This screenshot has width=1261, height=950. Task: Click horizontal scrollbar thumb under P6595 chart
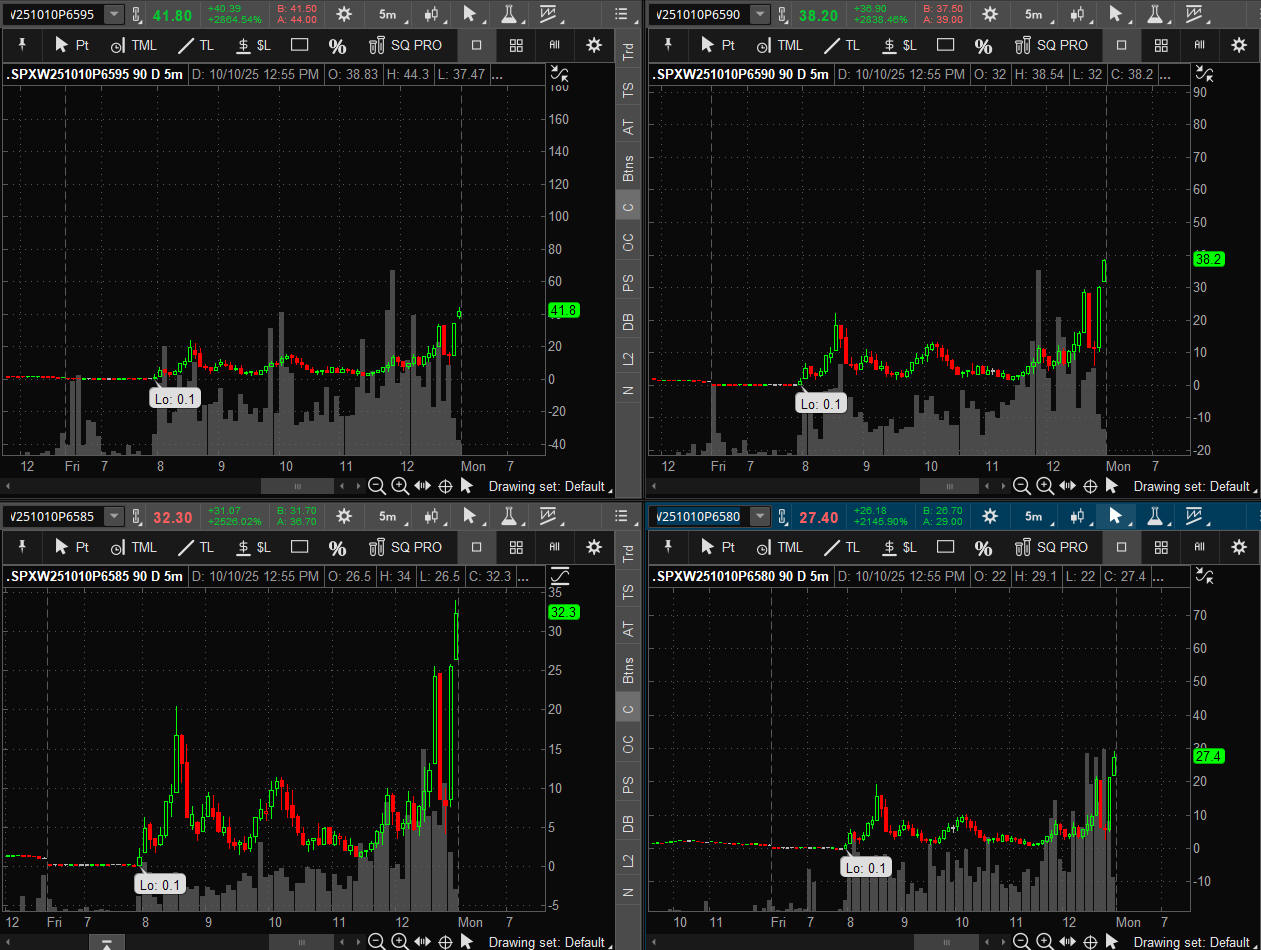tap(296, 486)
